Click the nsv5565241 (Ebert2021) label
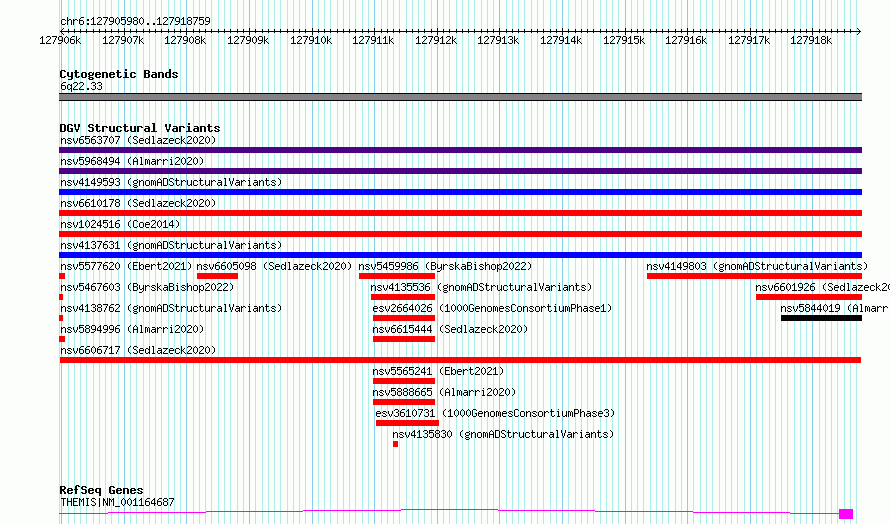The image size is (890, 524). (438, 371)
